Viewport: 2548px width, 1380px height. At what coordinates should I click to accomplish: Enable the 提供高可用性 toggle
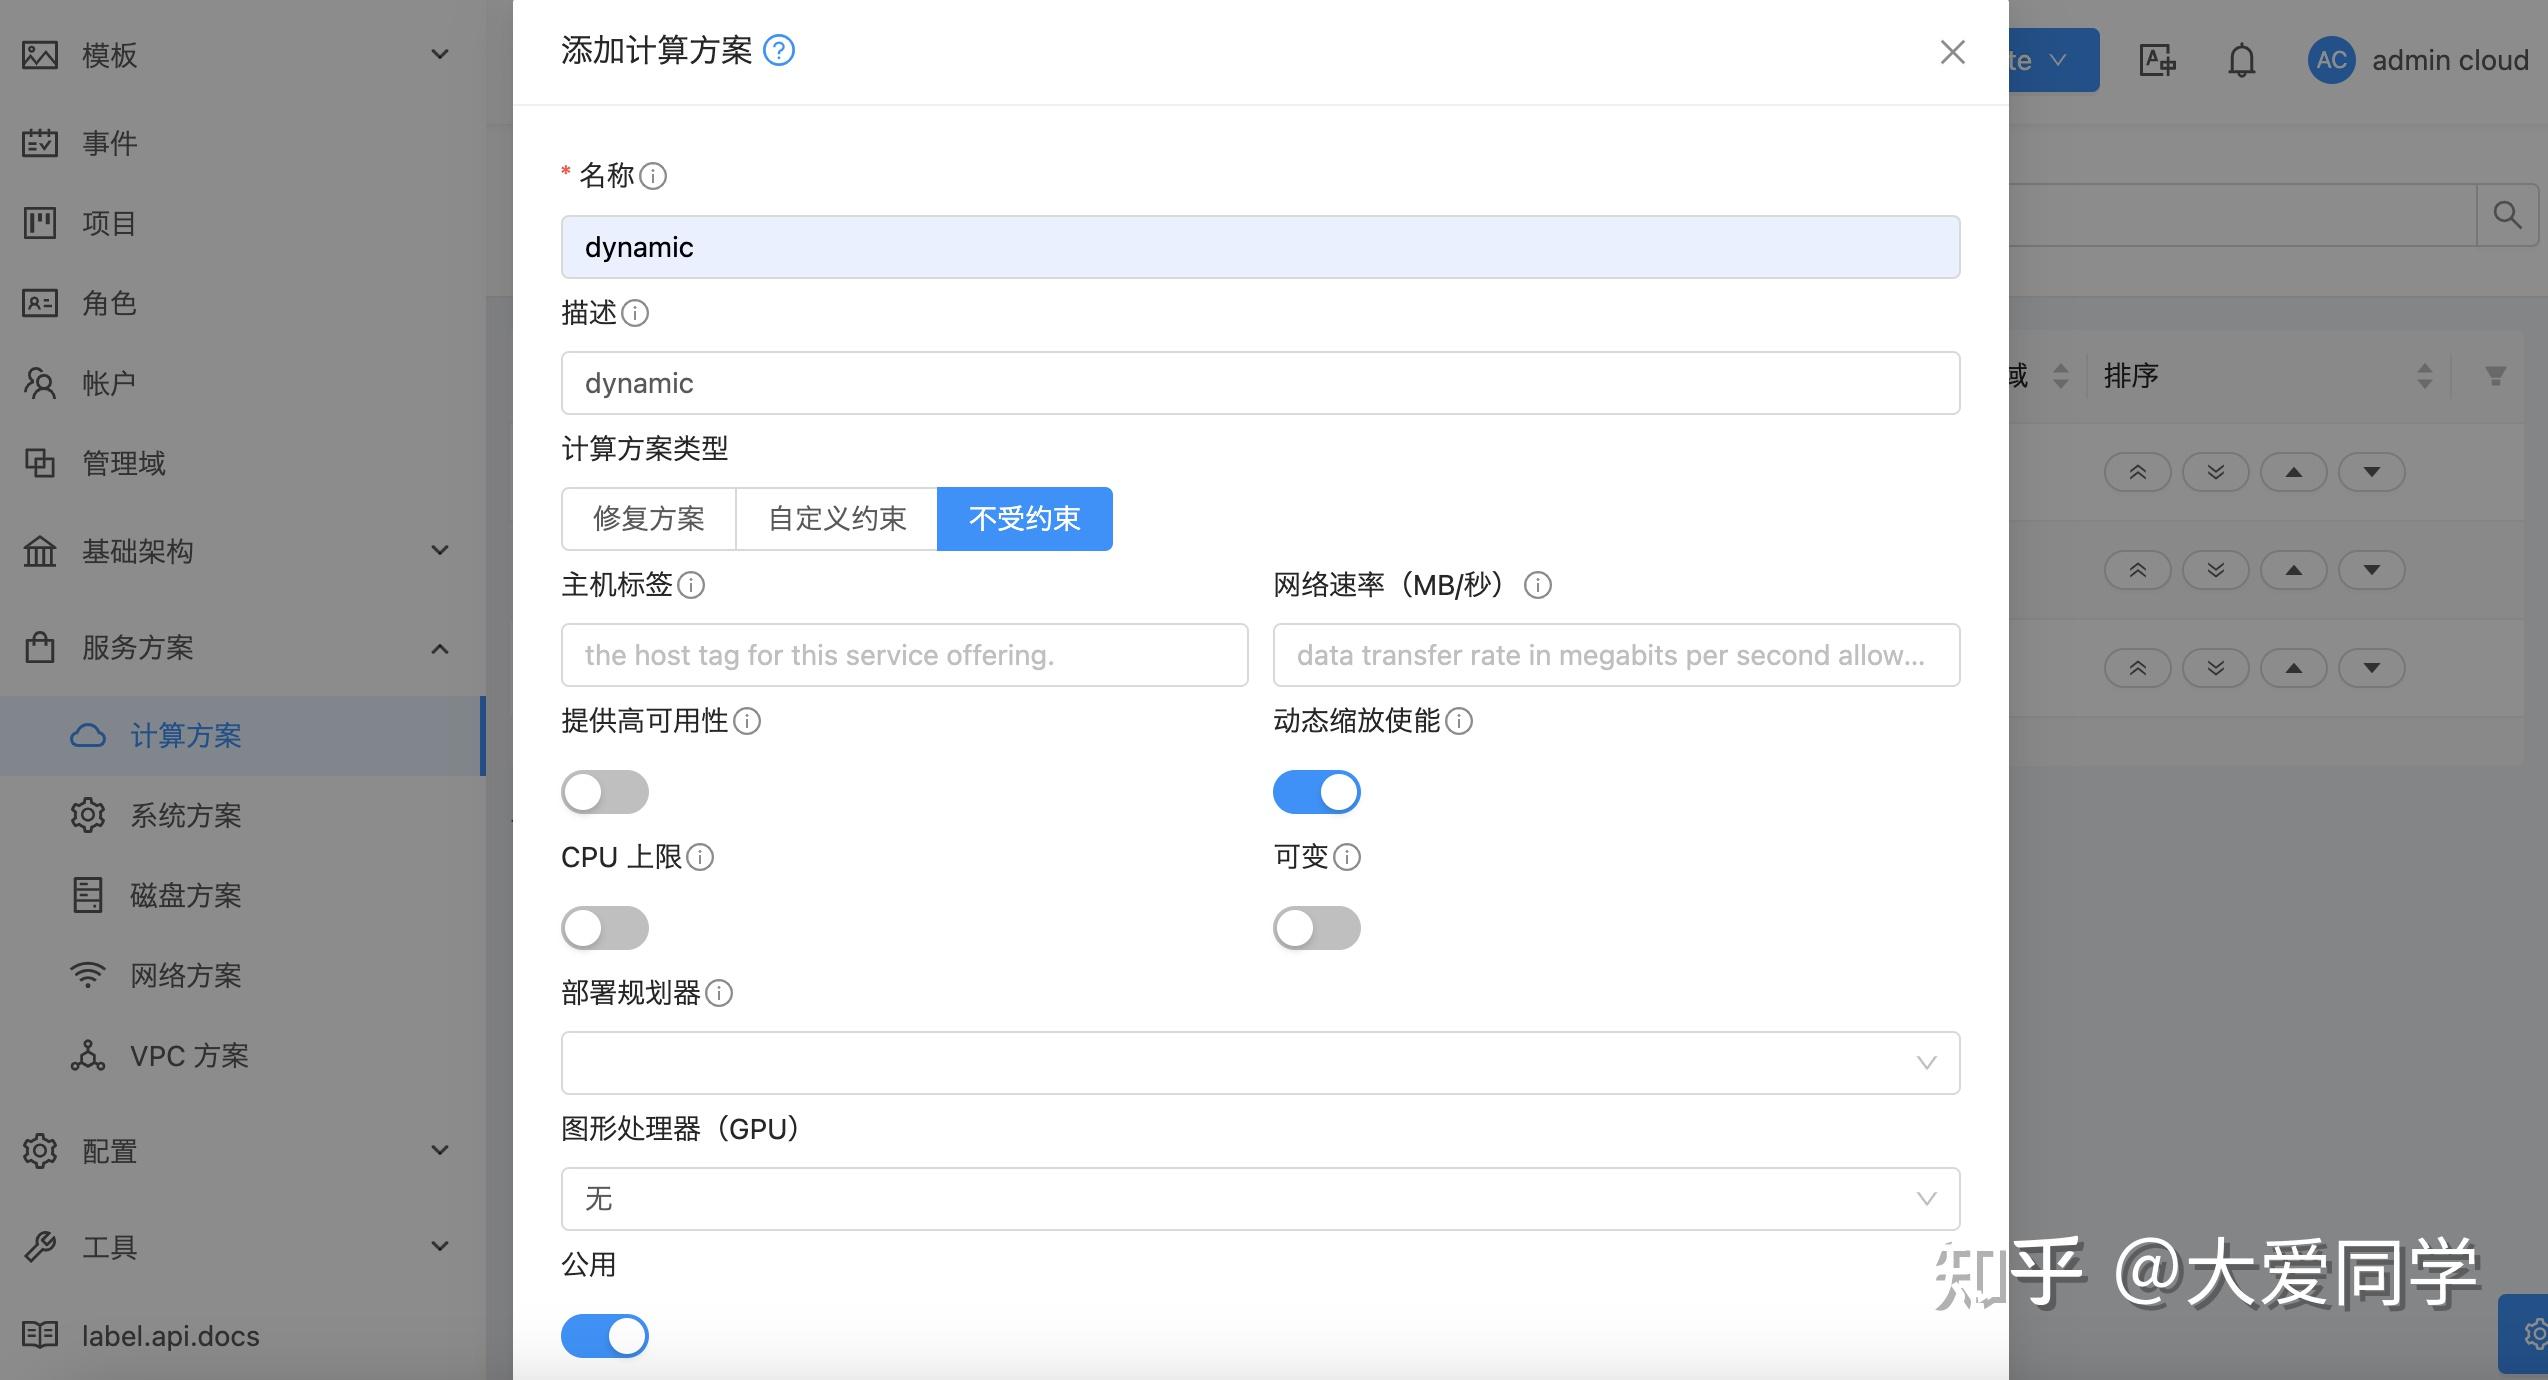coord(604,791)
